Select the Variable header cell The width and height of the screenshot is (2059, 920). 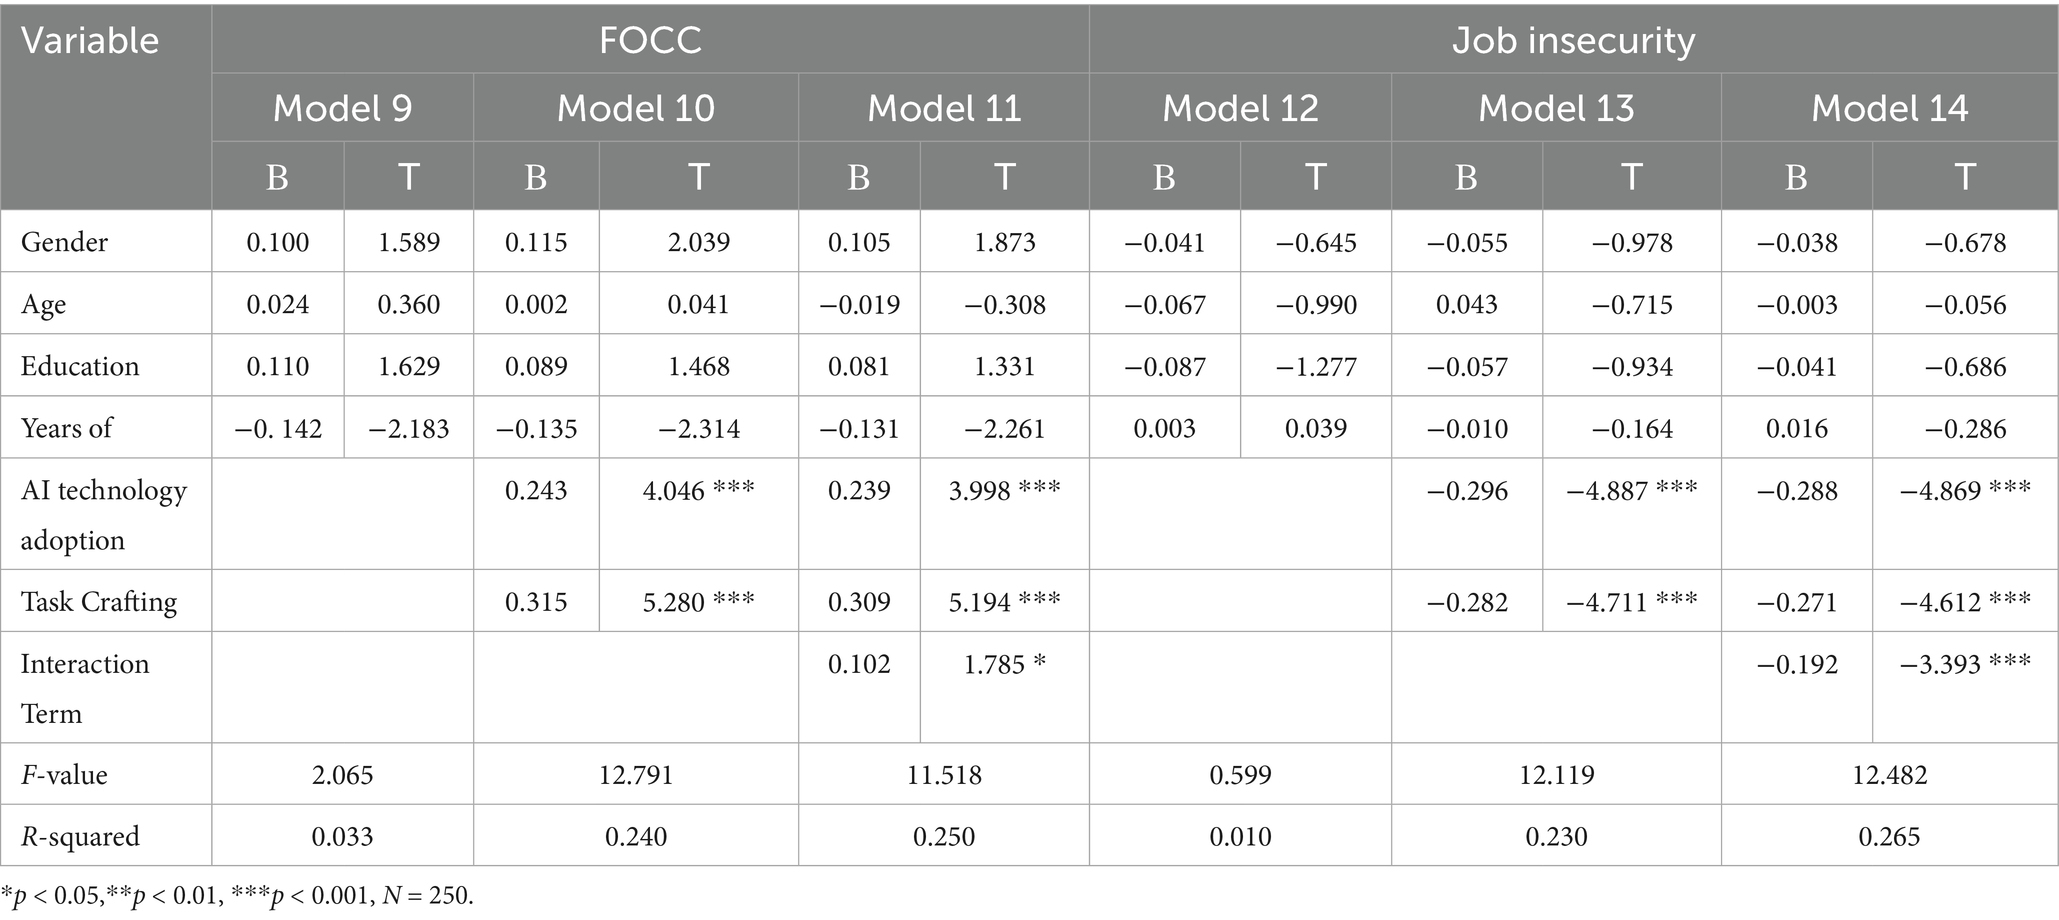(90, 41)
